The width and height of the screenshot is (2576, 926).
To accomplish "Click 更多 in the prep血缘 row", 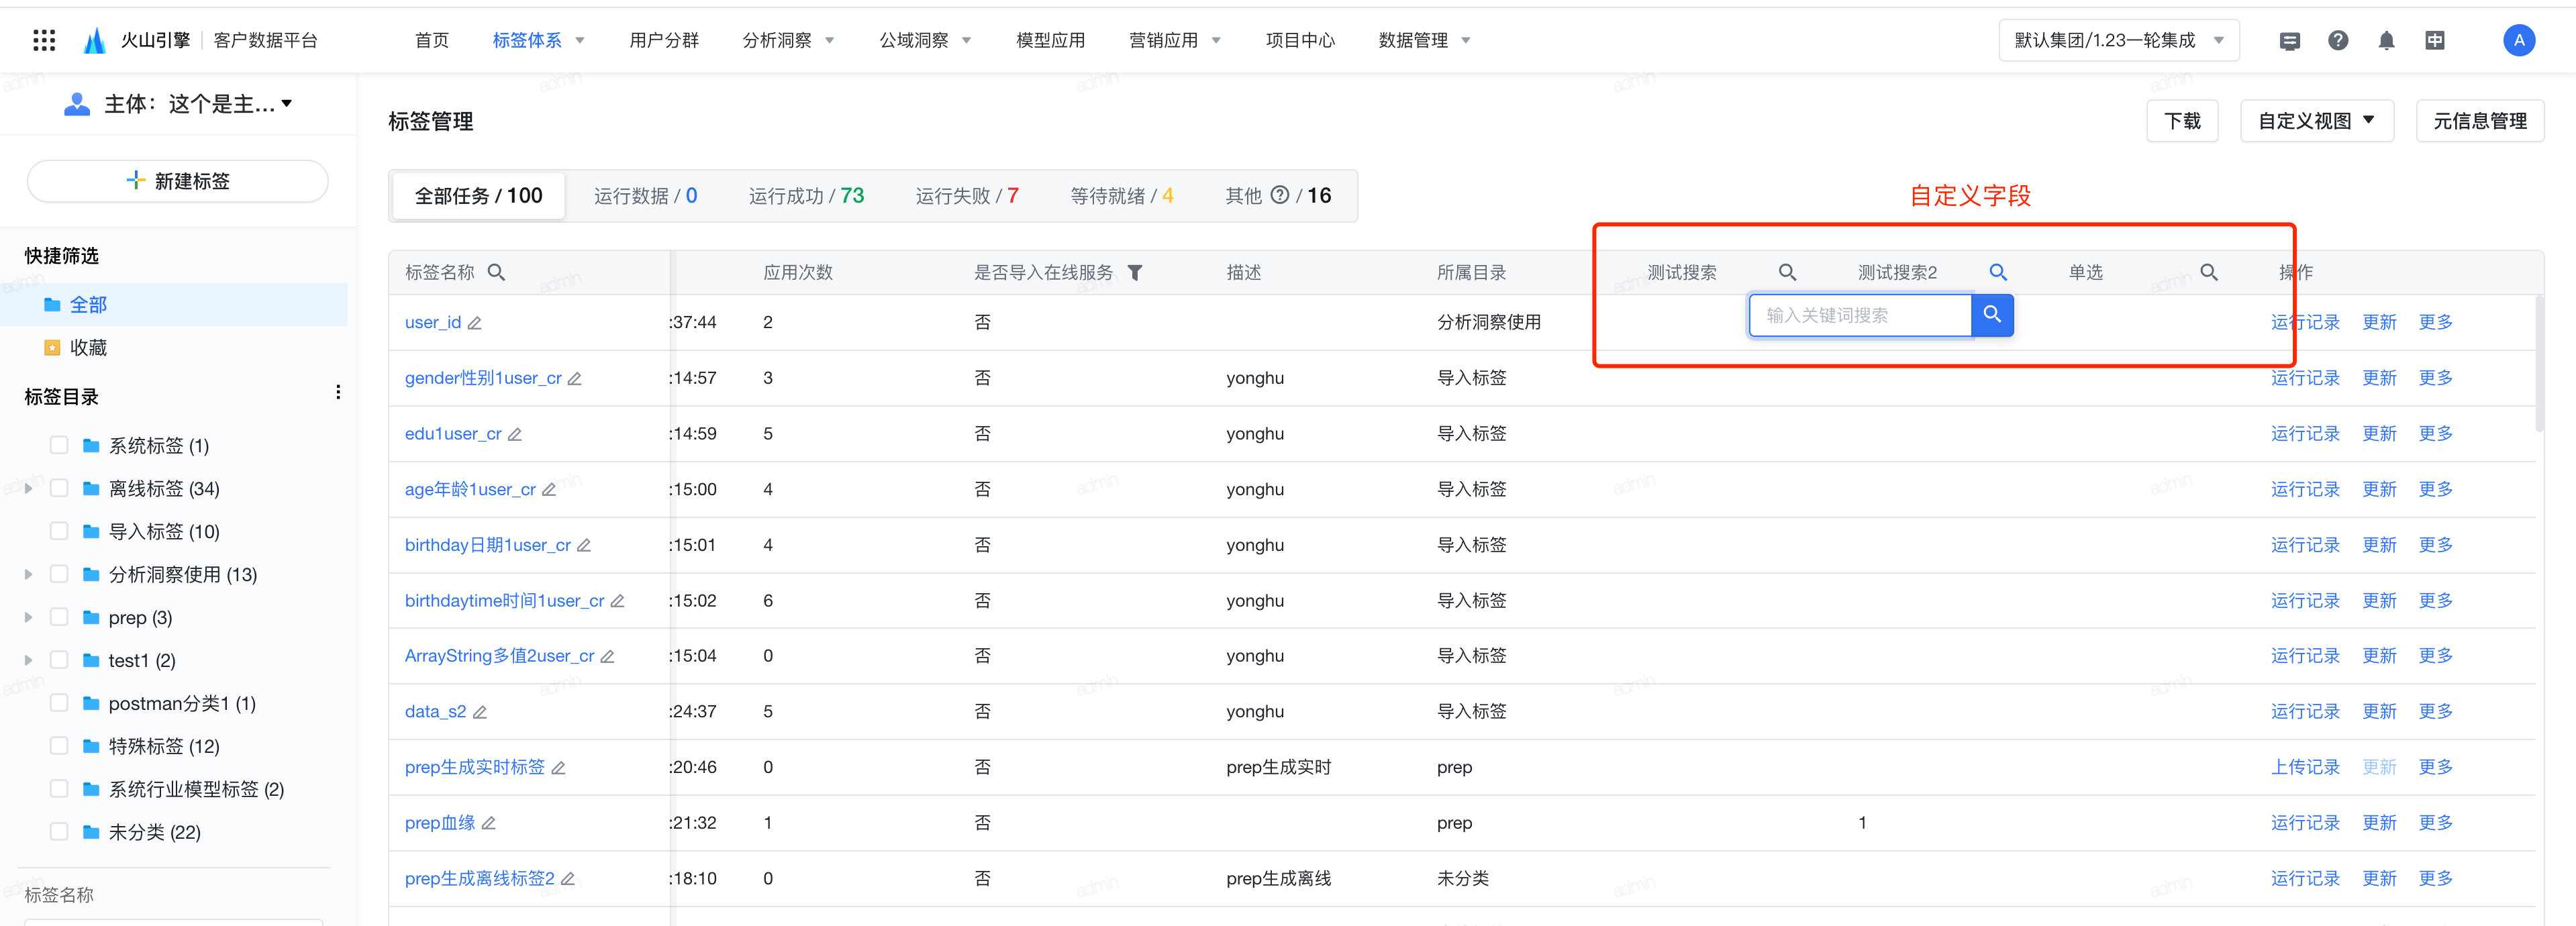I will coord(2435,822).
